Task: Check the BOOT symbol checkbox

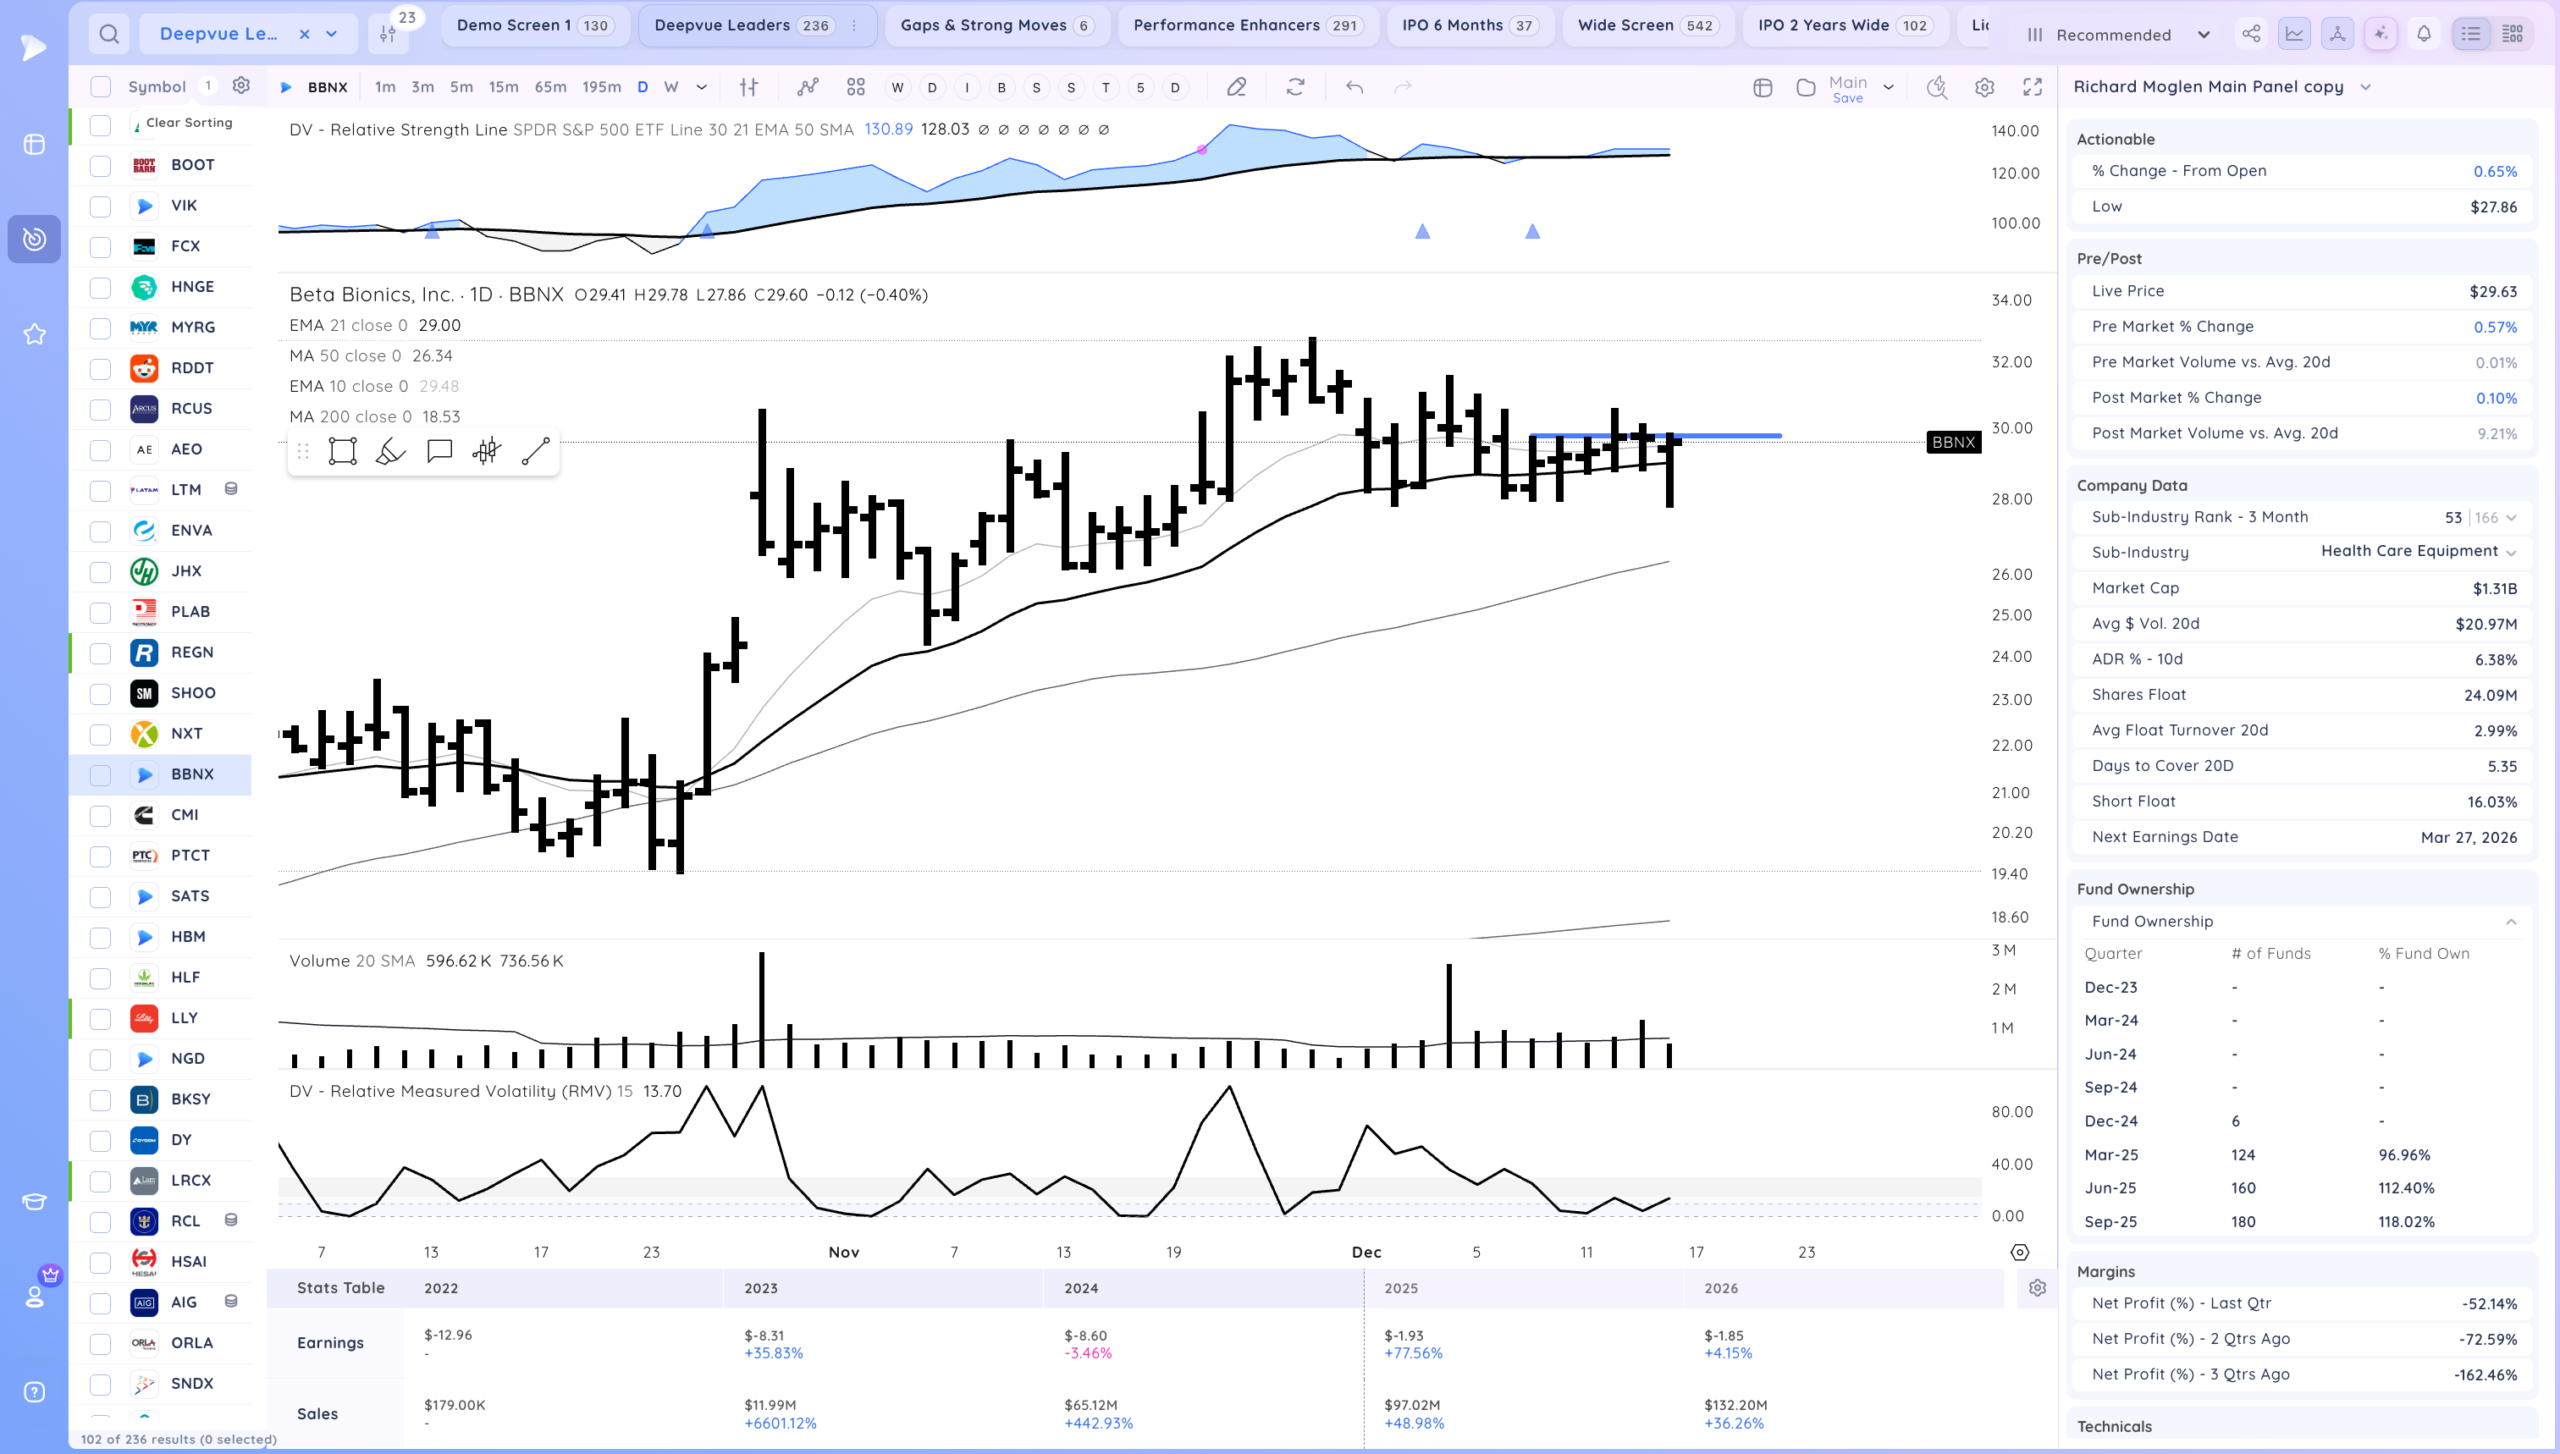Action: pos(100,165)
